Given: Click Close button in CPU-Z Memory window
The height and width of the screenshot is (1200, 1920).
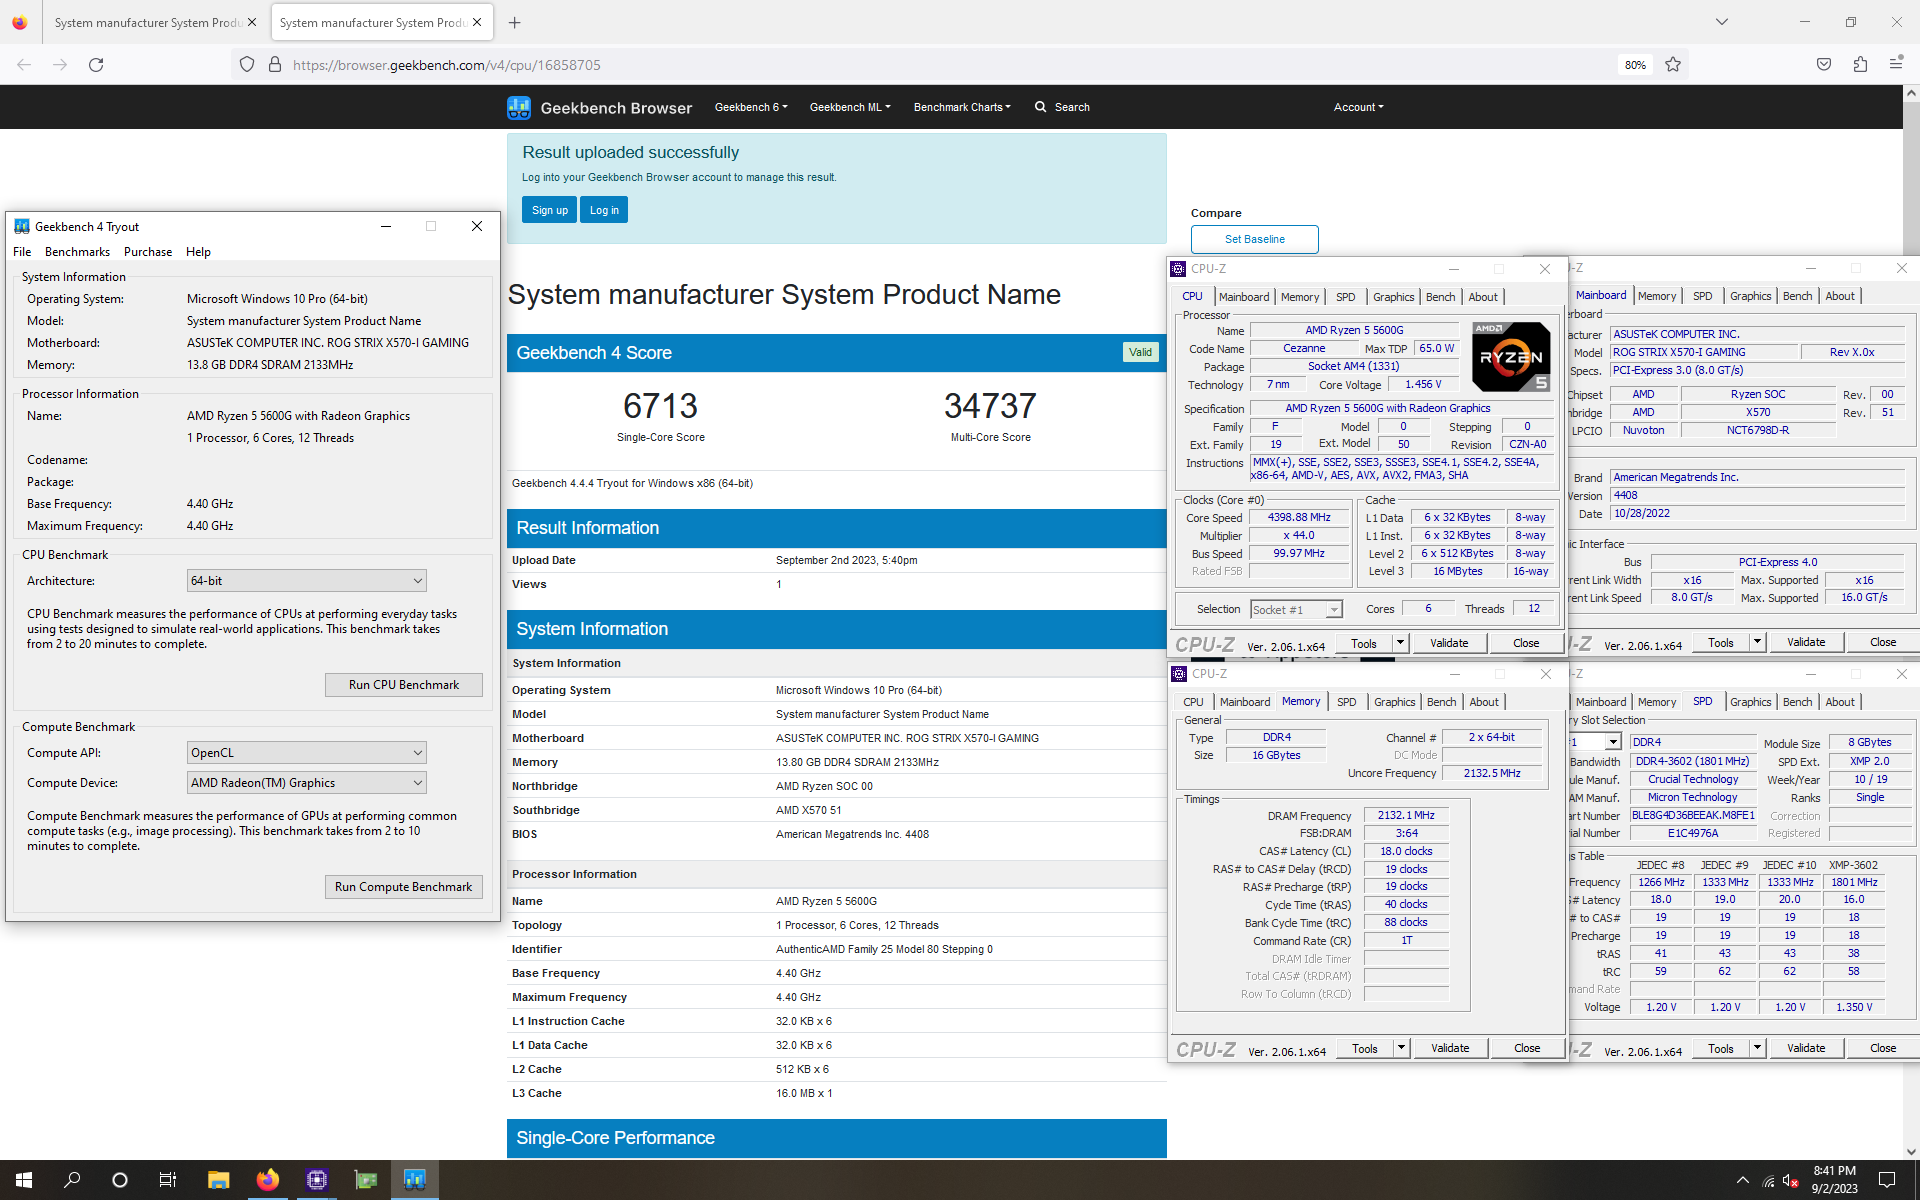Looking at the screenshot, I should 1527,1048.
